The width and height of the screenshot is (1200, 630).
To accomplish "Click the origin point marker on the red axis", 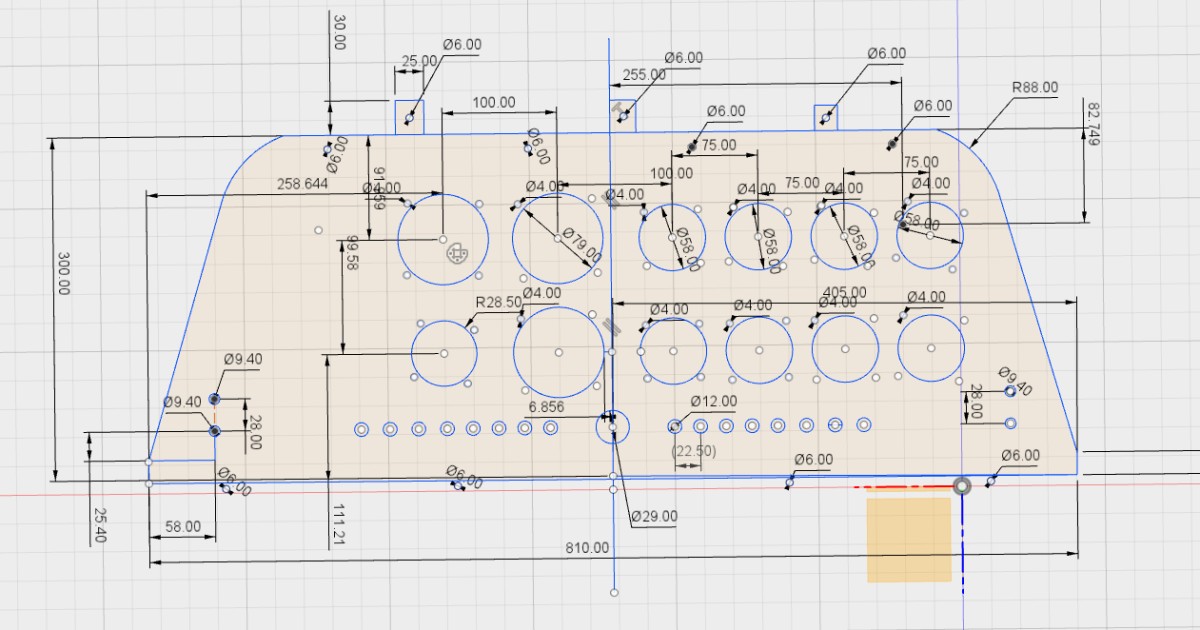I will [962, 487].
